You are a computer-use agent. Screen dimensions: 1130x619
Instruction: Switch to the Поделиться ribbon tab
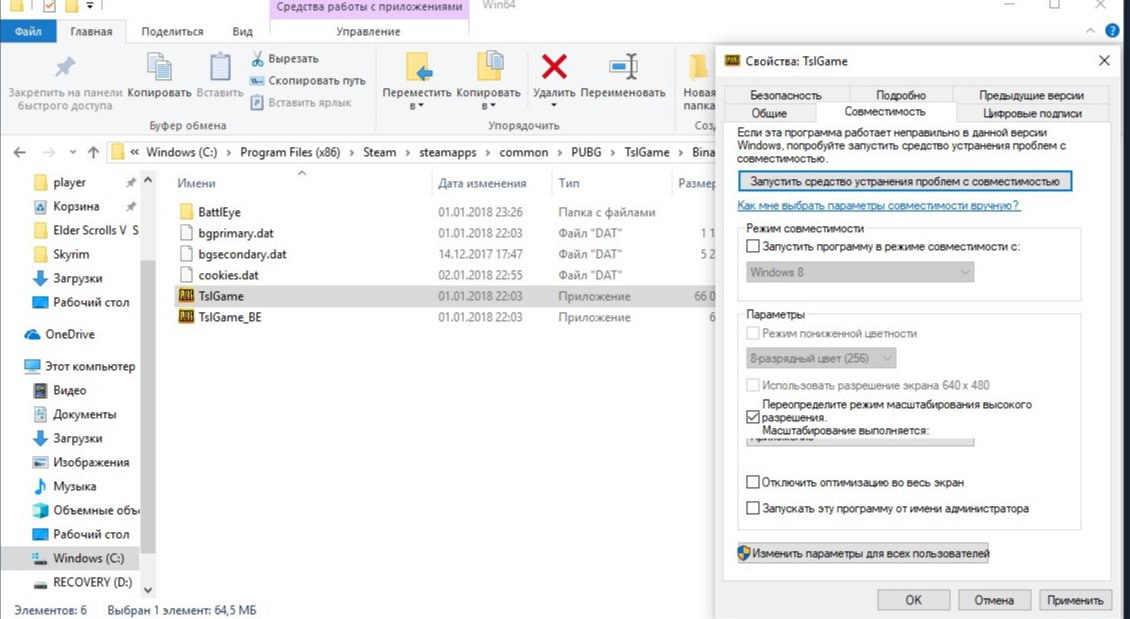point(172,31)
